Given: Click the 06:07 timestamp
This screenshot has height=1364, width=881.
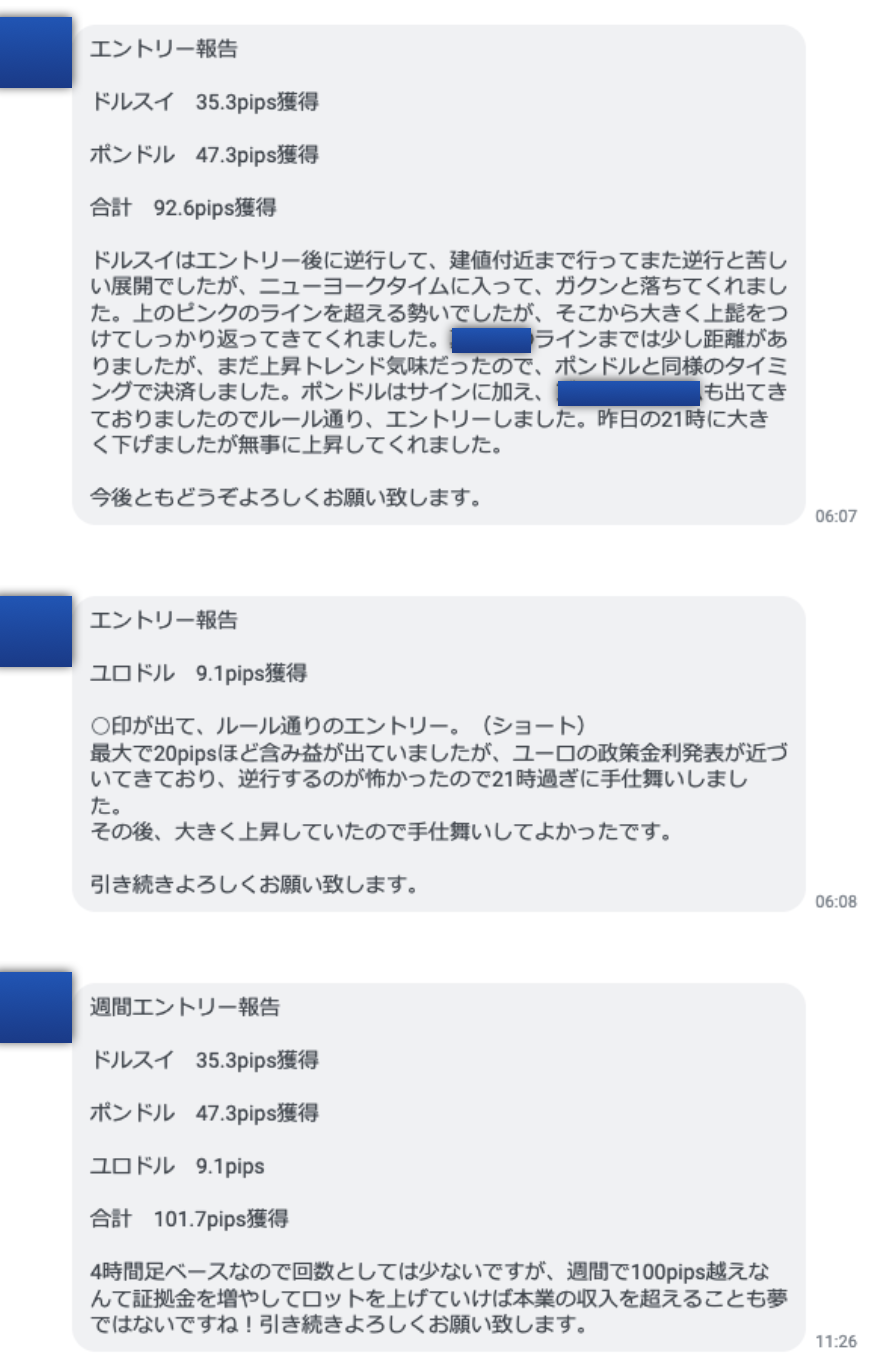Looking at the screenshot, I should 836,517.
